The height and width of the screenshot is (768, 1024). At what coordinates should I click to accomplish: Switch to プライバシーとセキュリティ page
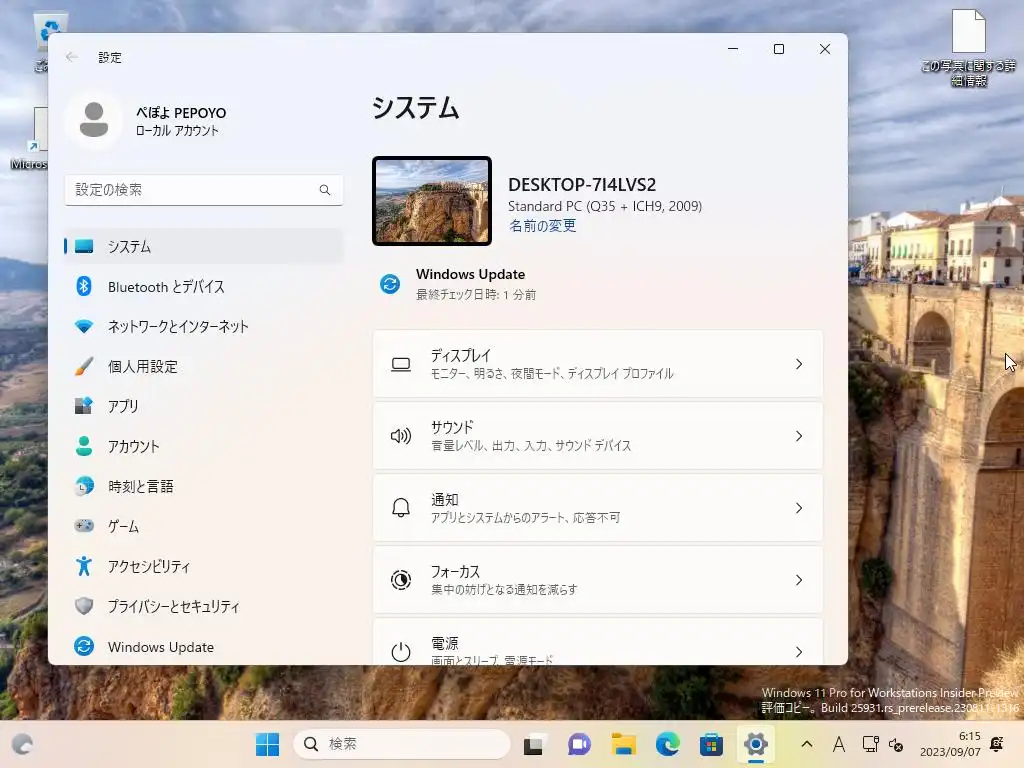(x=203, y=606)
